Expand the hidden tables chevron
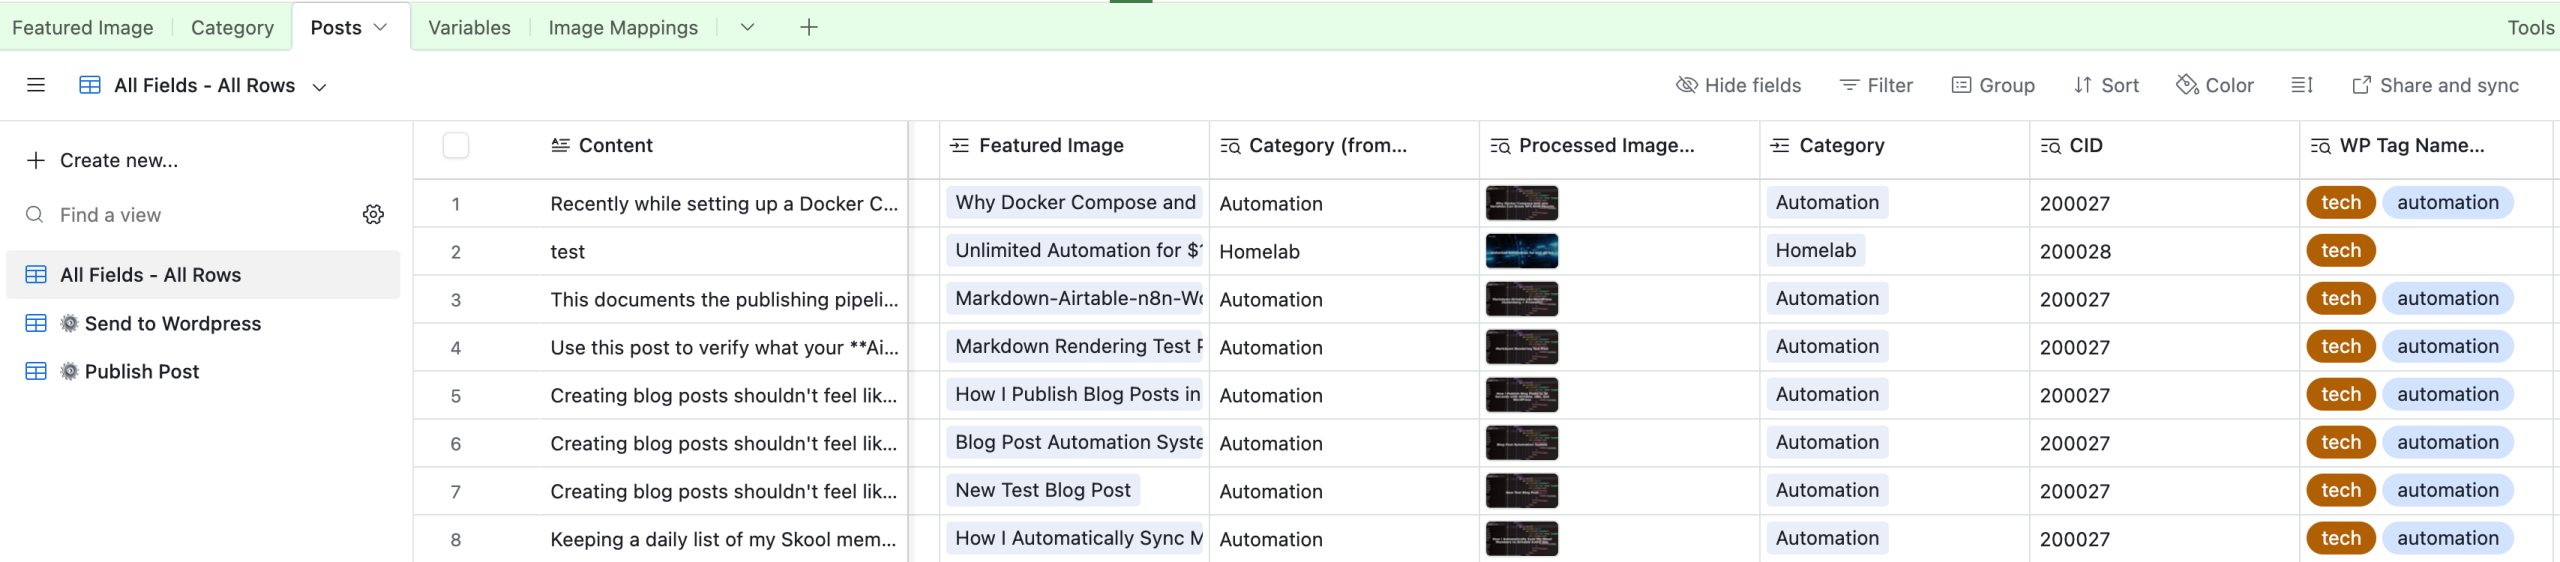The height and width of the screenshot is (562, 2560). pos(747,27)
